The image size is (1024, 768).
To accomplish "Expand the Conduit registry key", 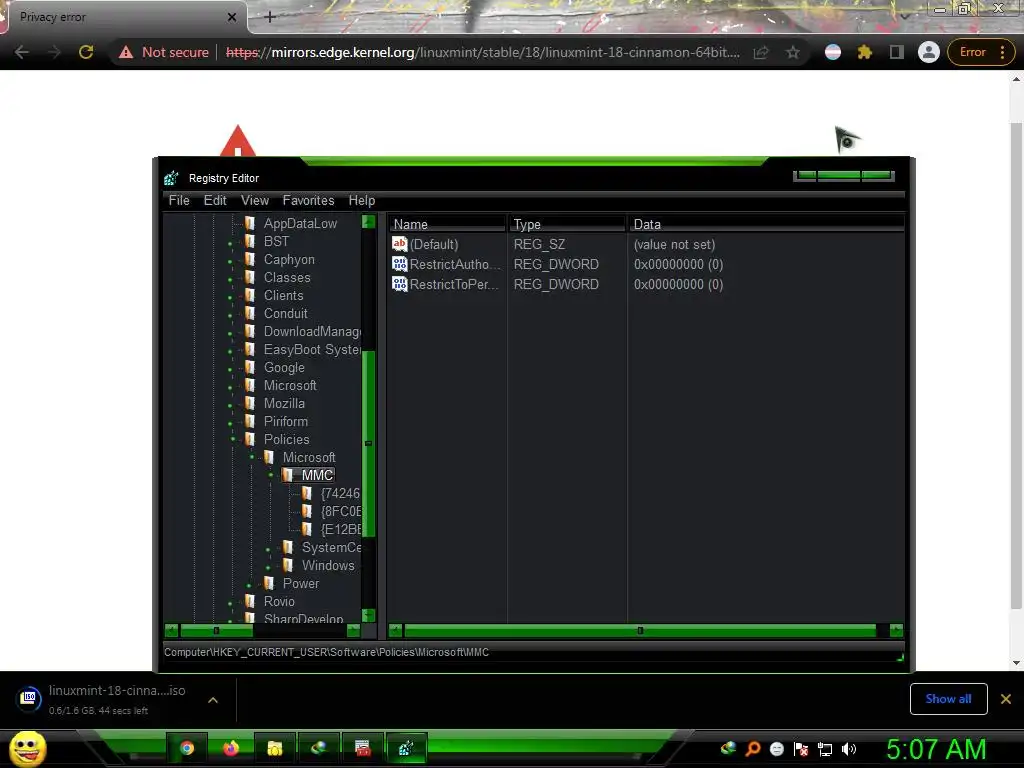I will point(230,315).
